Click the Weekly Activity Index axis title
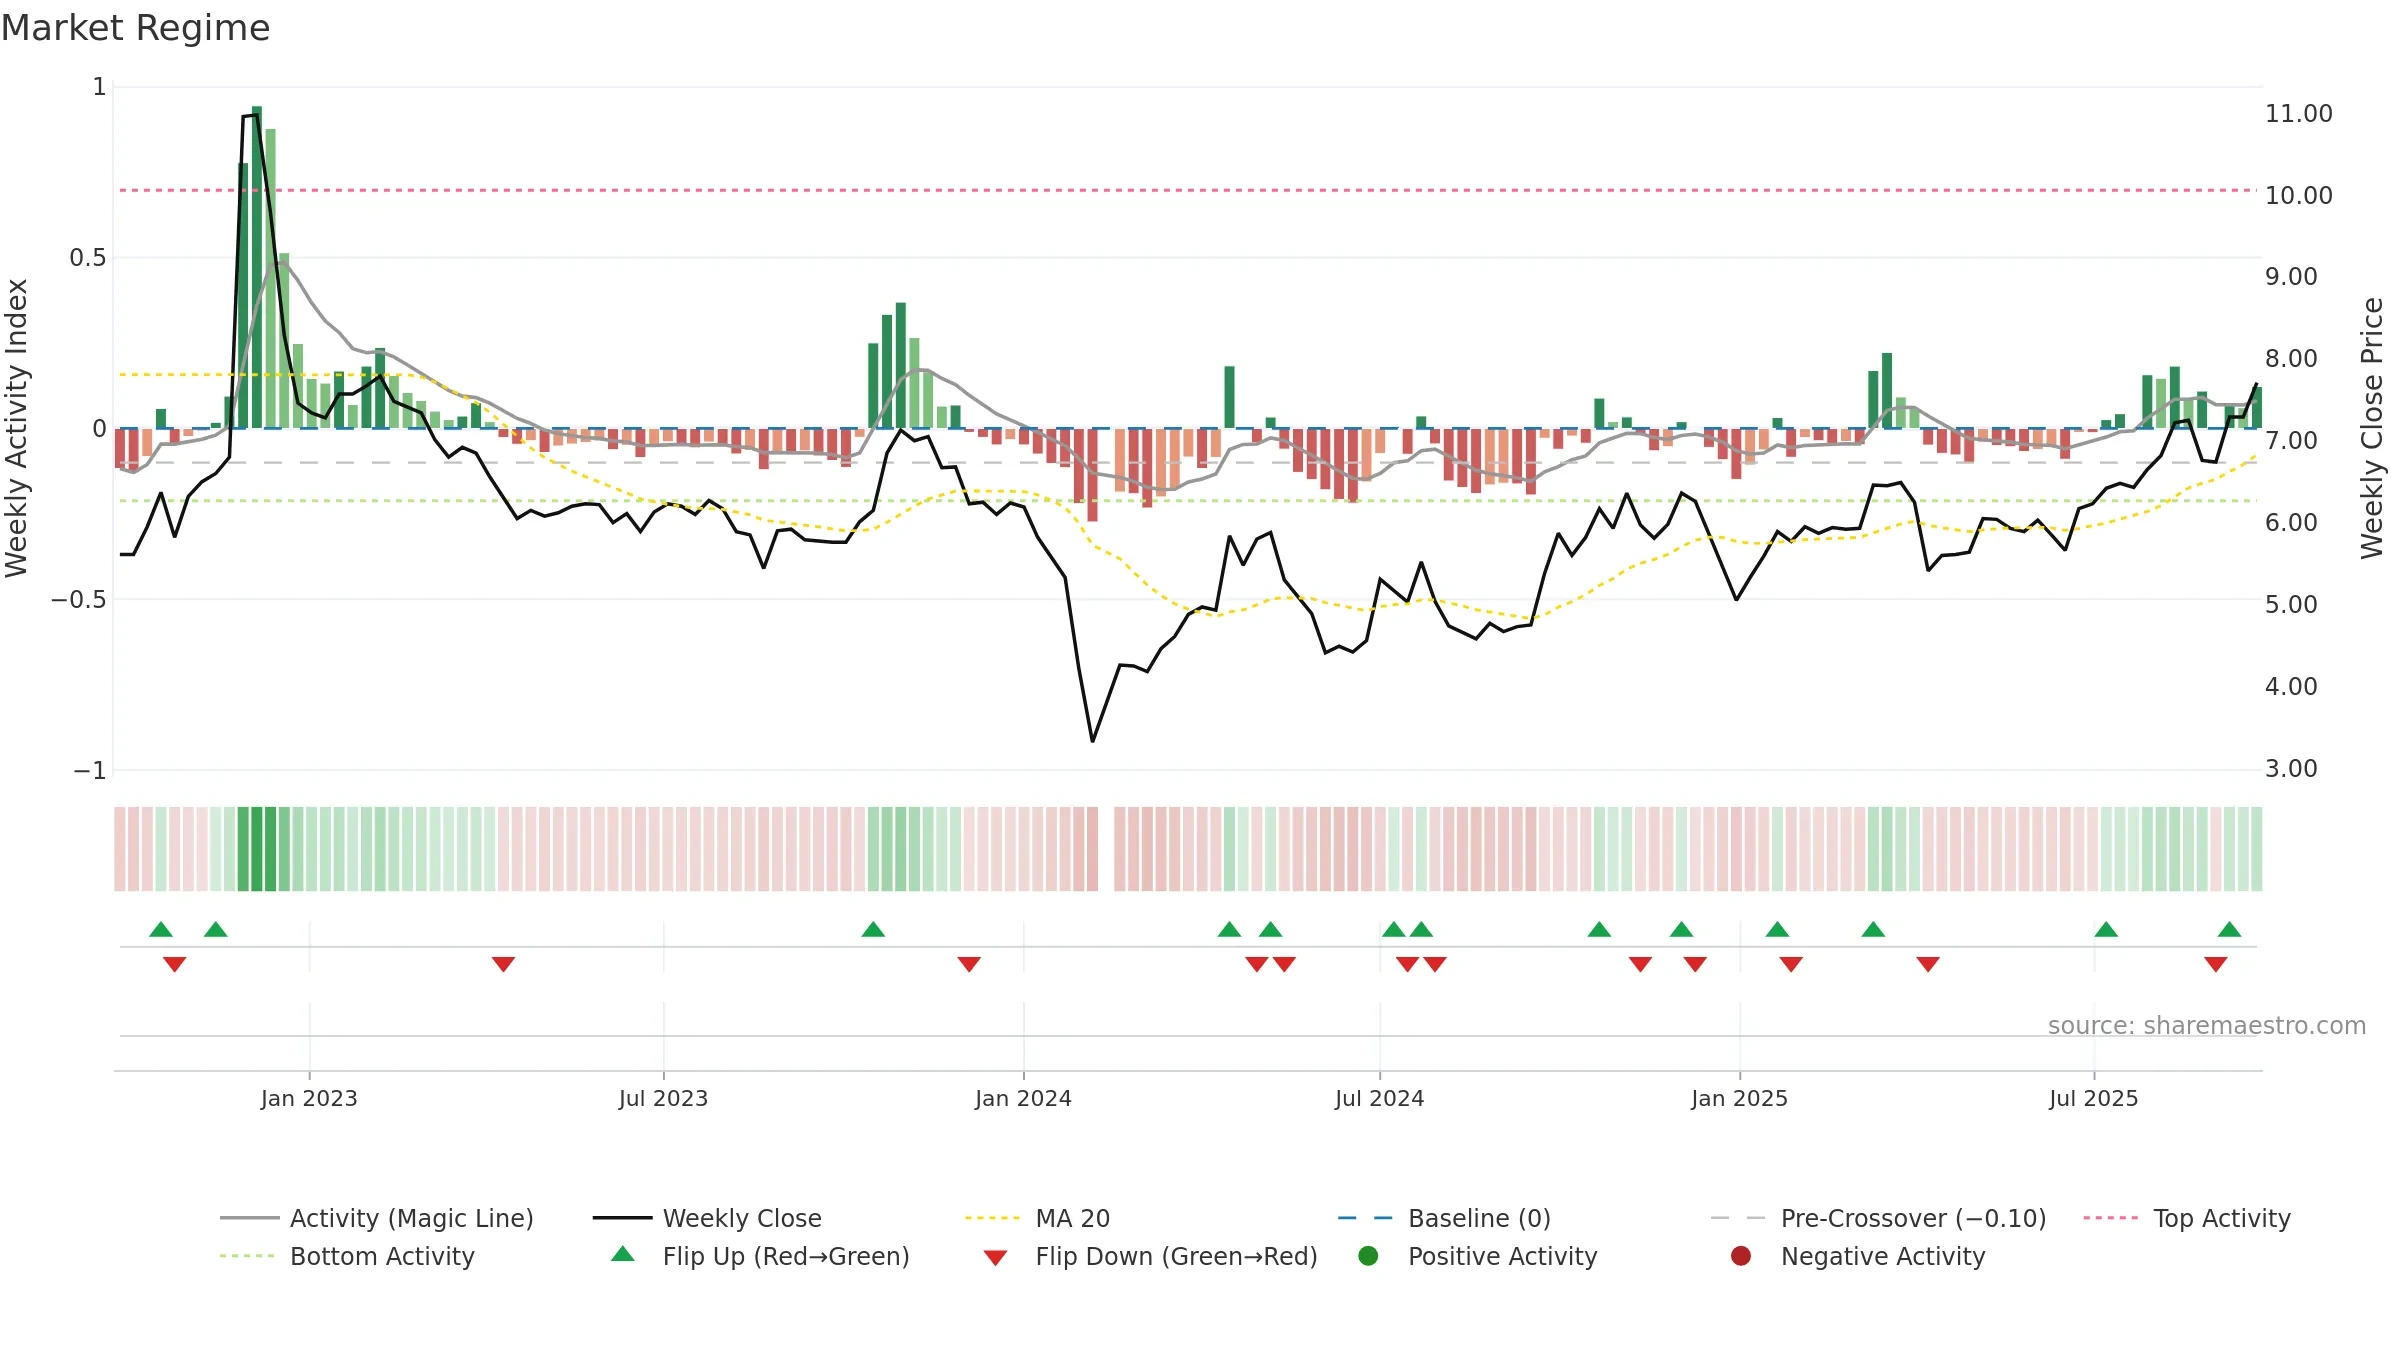Image resolution: width=2400 pixels, height=1350 pixels. pos(16,428)
